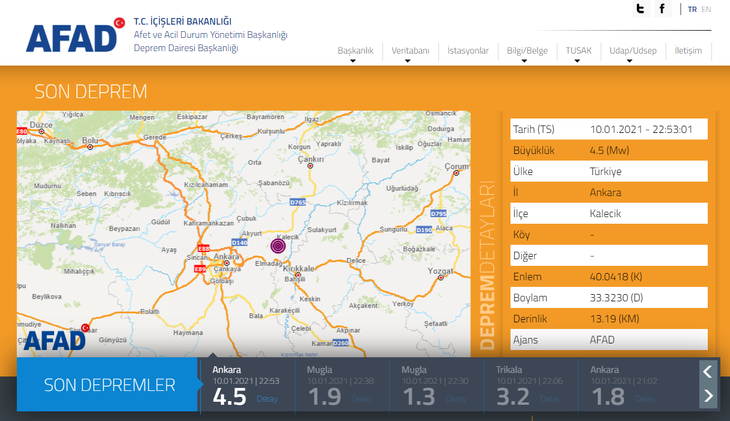Open the AFAD Facebook page icon
This screenshot has width=730, height=421.
662,9
